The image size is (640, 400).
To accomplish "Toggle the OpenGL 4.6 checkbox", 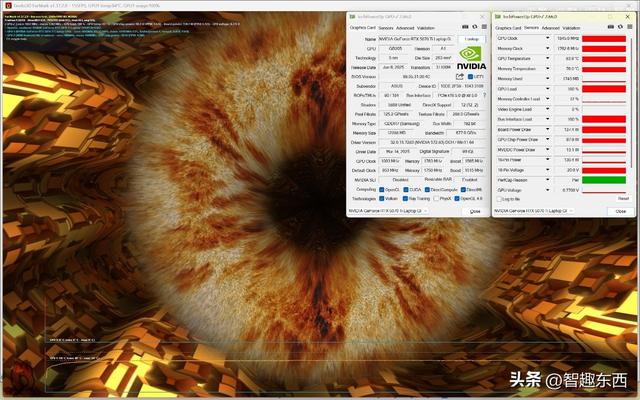I will tap(457, 199).
